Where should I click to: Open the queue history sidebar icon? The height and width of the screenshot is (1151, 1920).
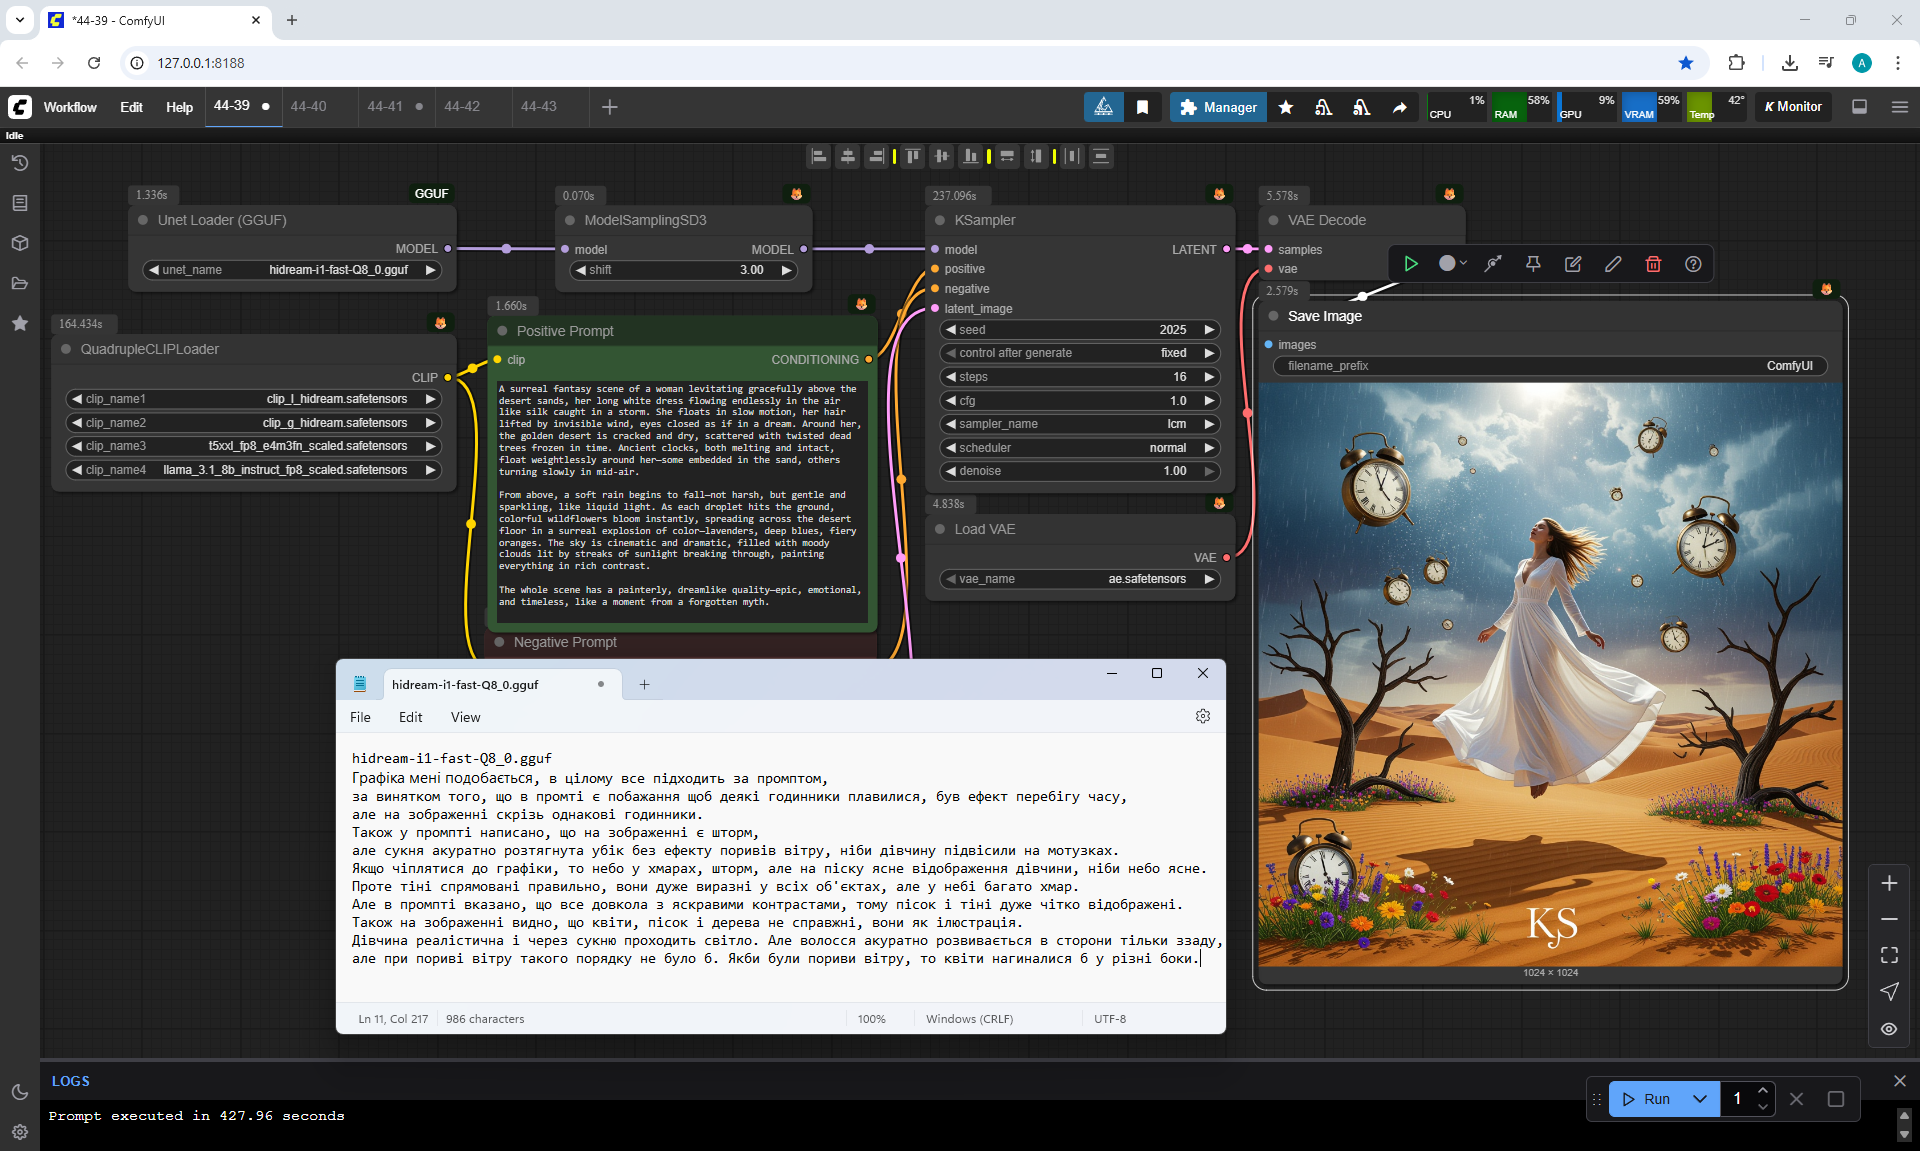coord(19,163)
